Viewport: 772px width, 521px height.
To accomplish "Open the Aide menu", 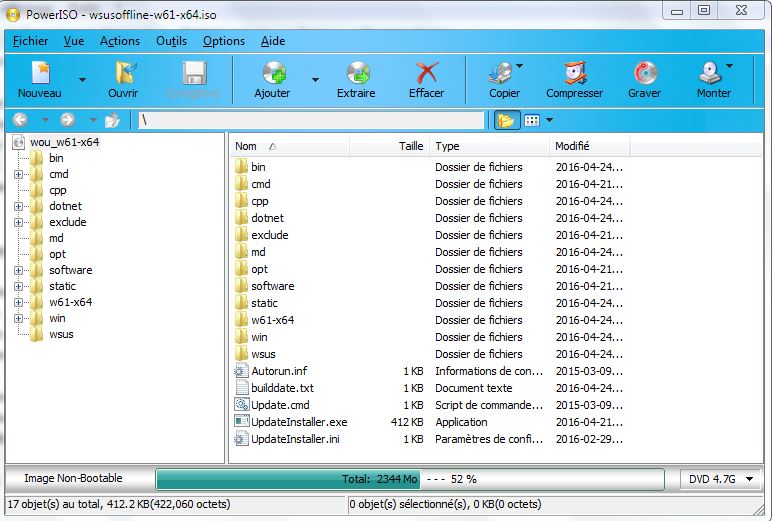I will 273,41.
